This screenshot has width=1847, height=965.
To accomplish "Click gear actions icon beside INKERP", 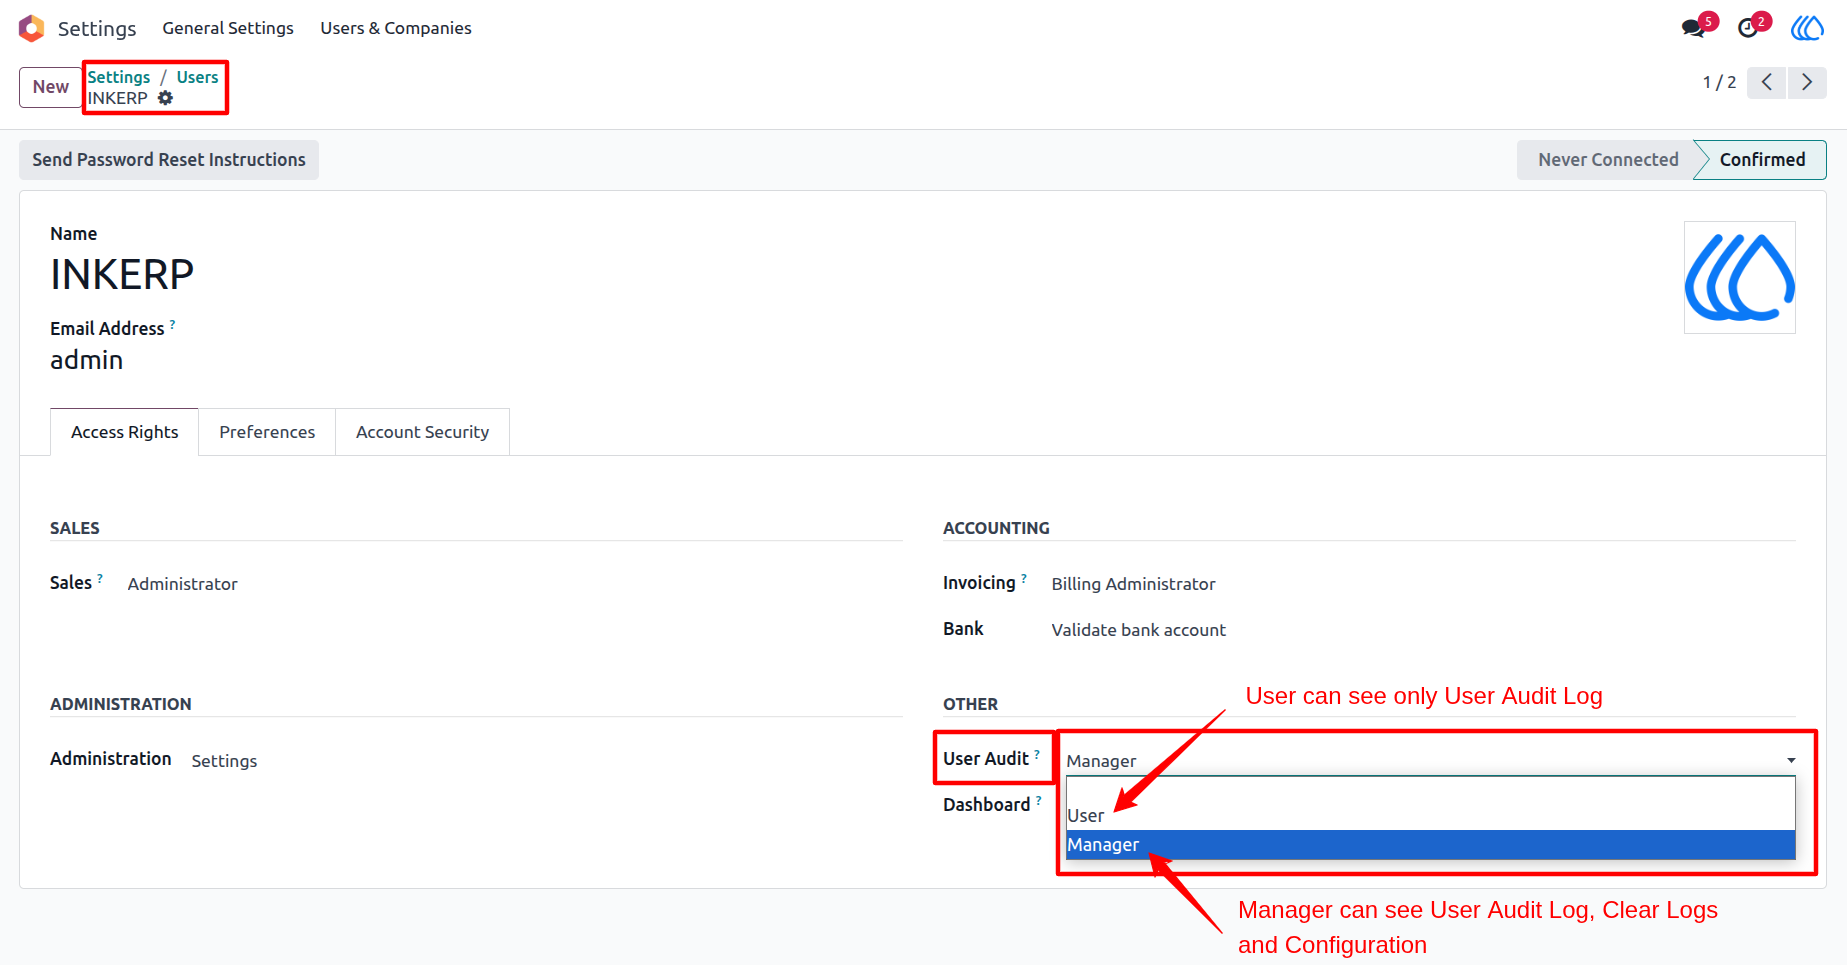I will click(x=166, y=98).
